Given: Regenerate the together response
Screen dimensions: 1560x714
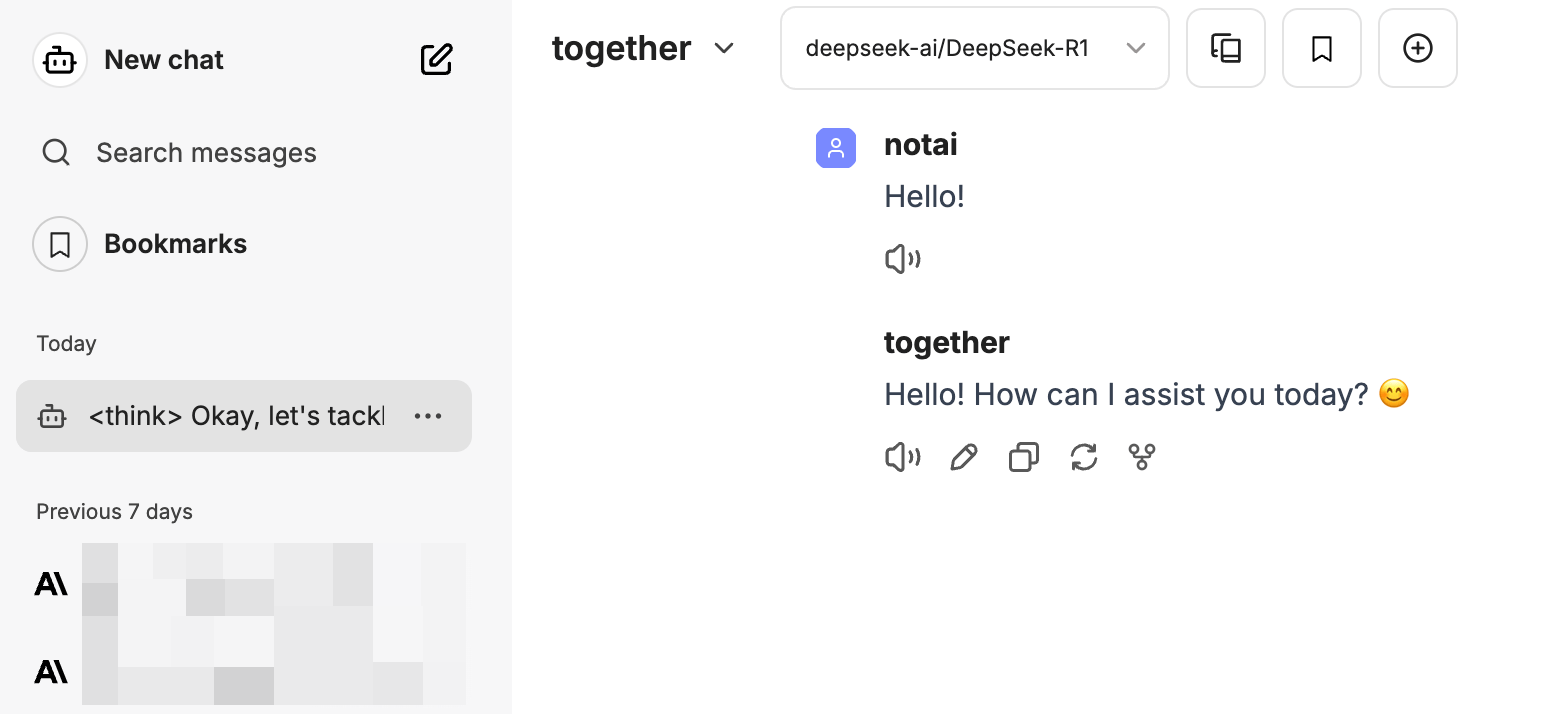Looking at the screenshot, I should [x=1083, y=458].
